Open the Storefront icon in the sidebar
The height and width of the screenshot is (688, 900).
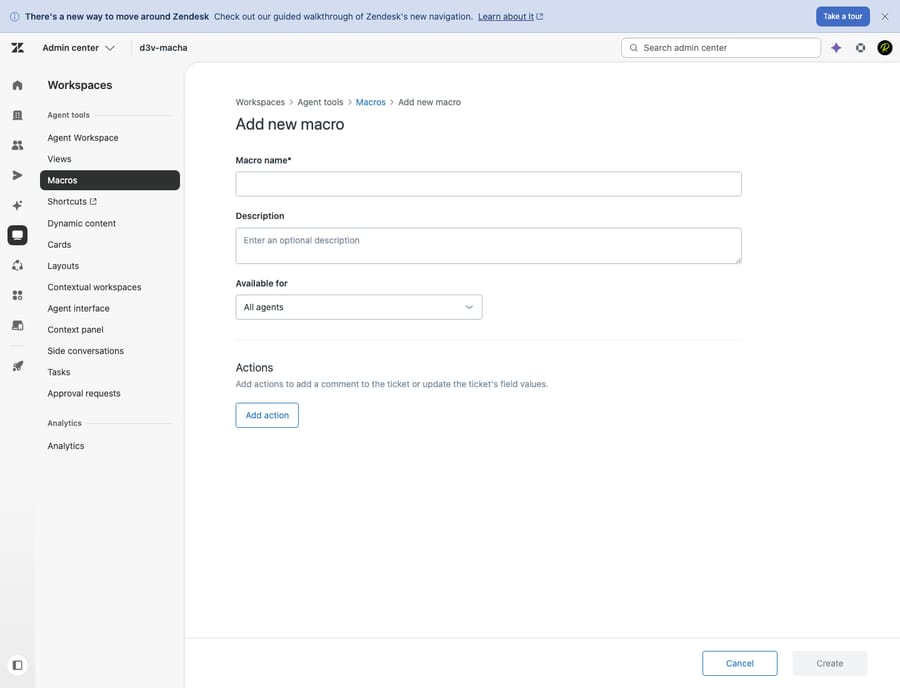pos(18,325)
